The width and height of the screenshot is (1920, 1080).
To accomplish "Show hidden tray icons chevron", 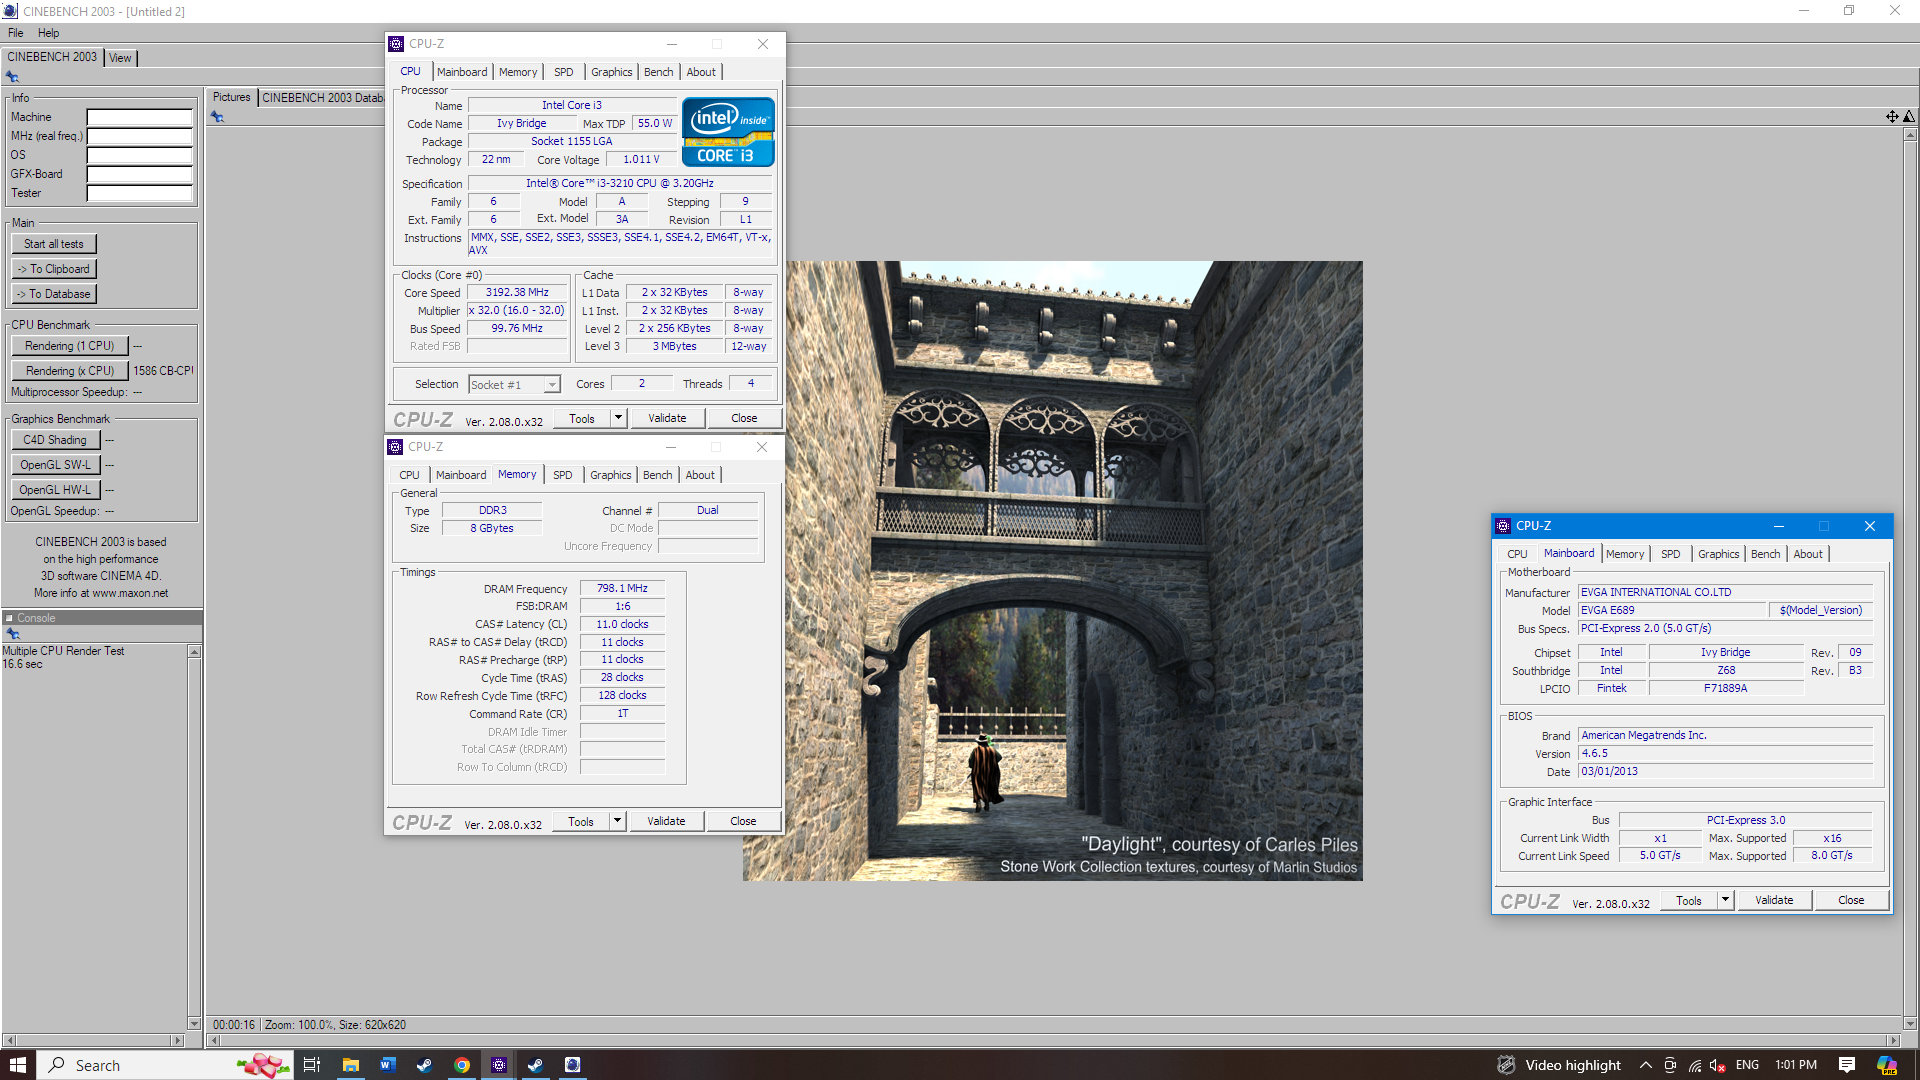I will coord(1645,1065).
